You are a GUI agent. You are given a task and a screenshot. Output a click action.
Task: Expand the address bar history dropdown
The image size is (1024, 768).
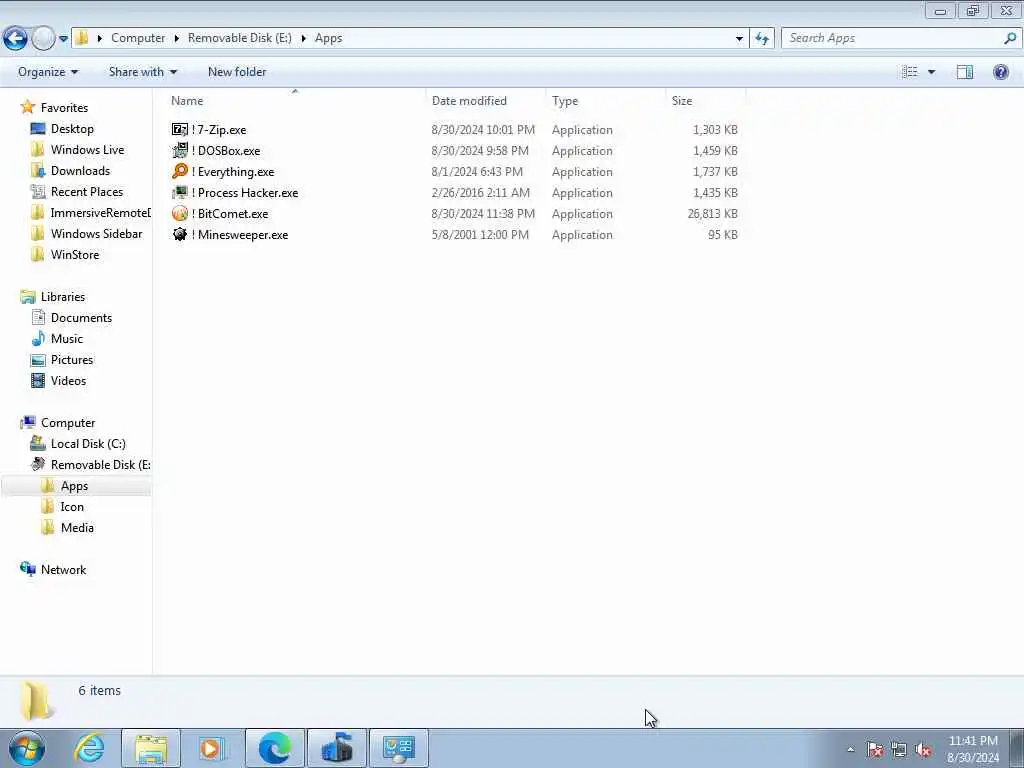[x=739, y=39]
